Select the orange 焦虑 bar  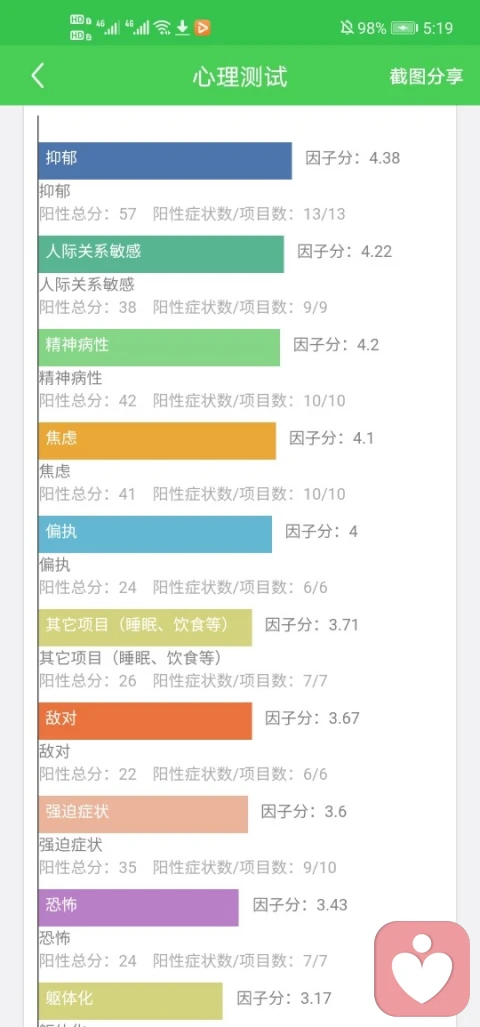click(157, 441)
